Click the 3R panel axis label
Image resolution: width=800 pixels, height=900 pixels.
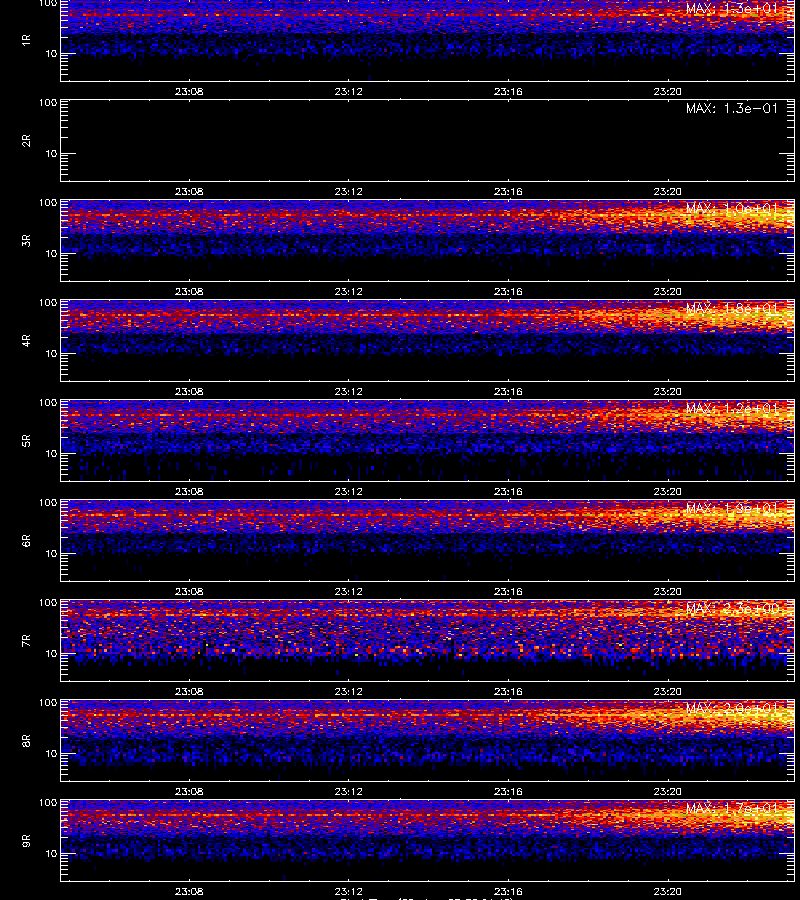[26, 240]
